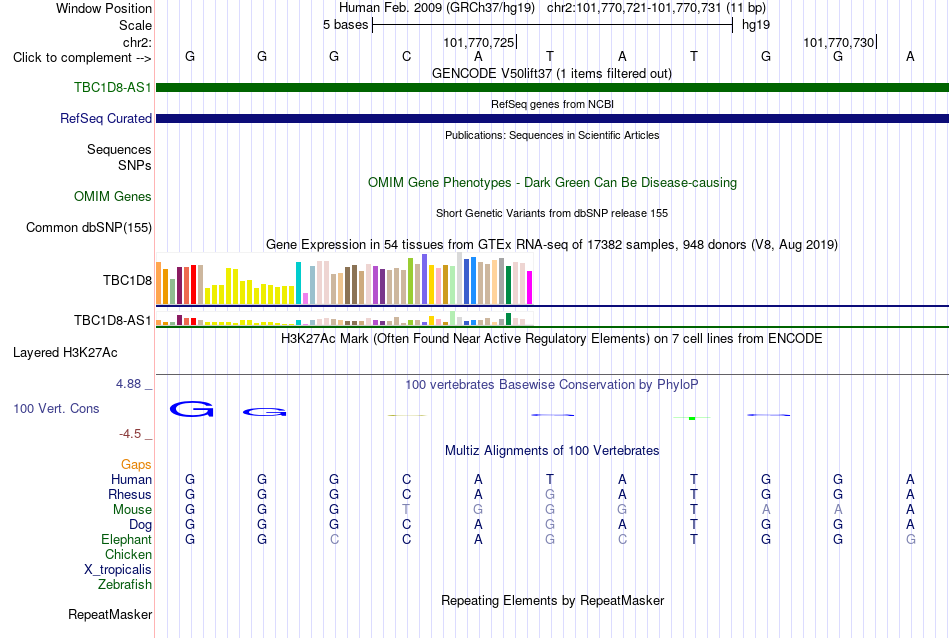Select the Sequences track label
This screenshot has height=638, width=950.
119,149
